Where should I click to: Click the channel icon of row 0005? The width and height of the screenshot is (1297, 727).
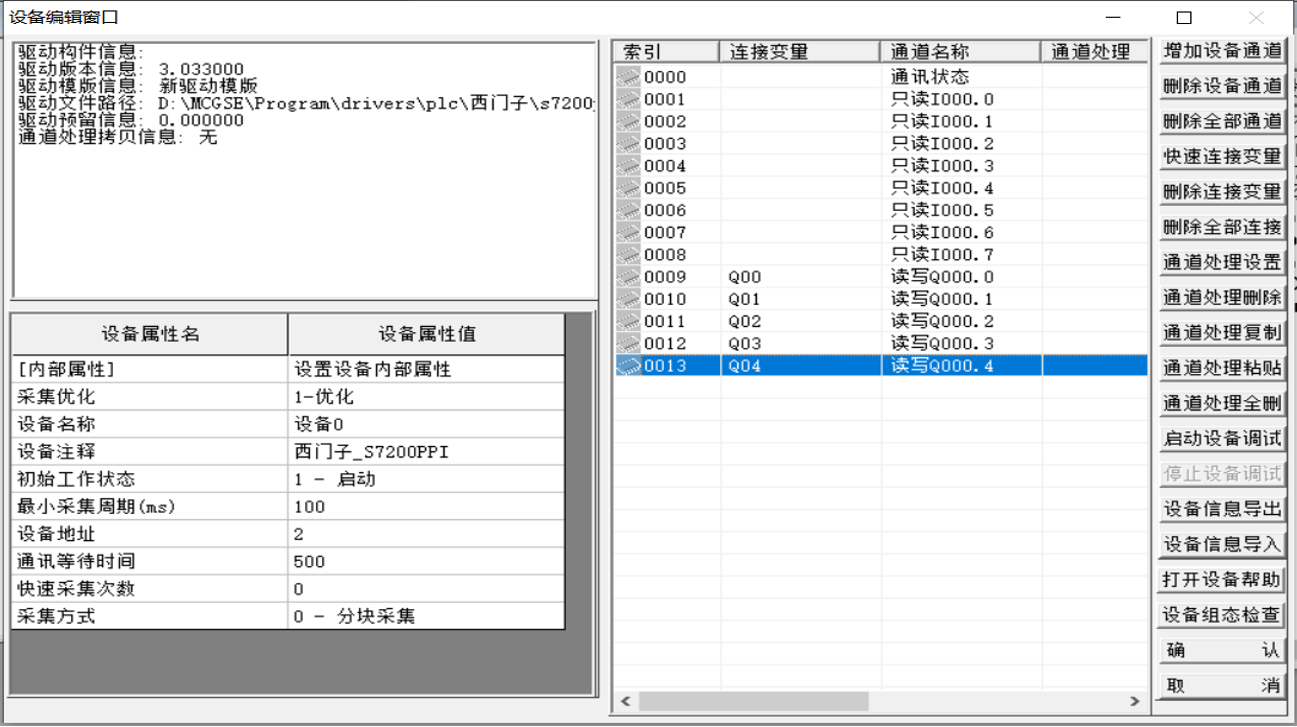pos(628,188)
